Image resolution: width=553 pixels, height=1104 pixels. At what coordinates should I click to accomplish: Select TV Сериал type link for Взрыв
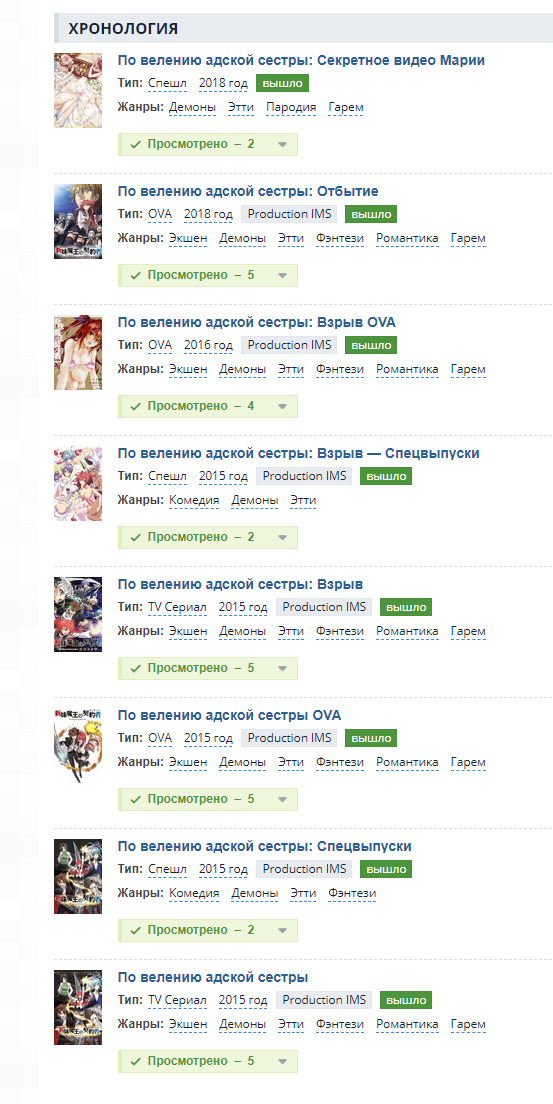point(178,607)
